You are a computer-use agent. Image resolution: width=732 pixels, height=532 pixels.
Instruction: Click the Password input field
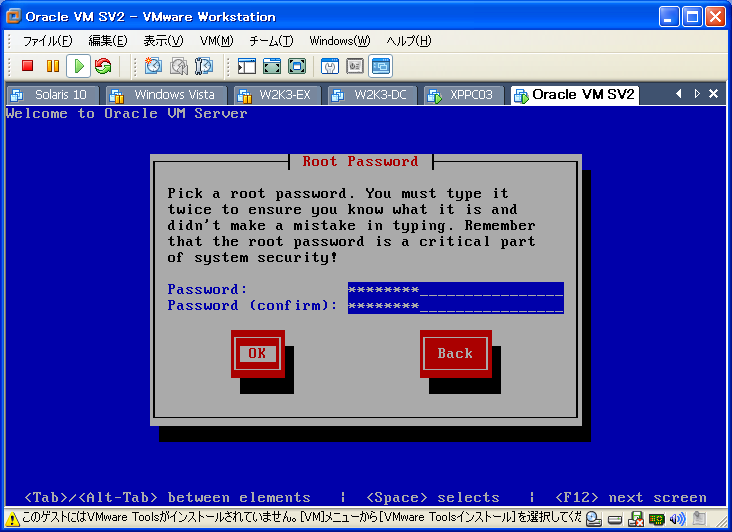(x=456, y=290)
